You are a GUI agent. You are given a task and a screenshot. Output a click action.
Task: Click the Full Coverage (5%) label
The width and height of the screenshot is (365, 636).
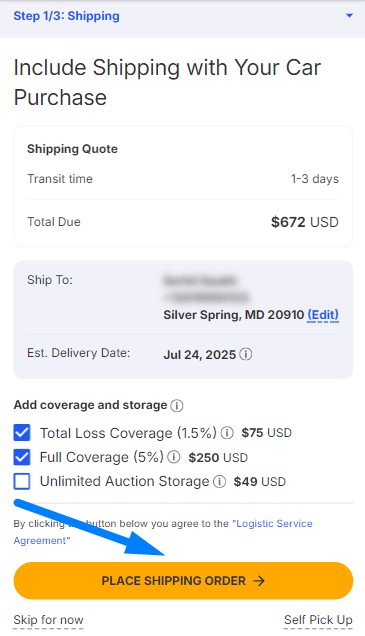[101, 457]
